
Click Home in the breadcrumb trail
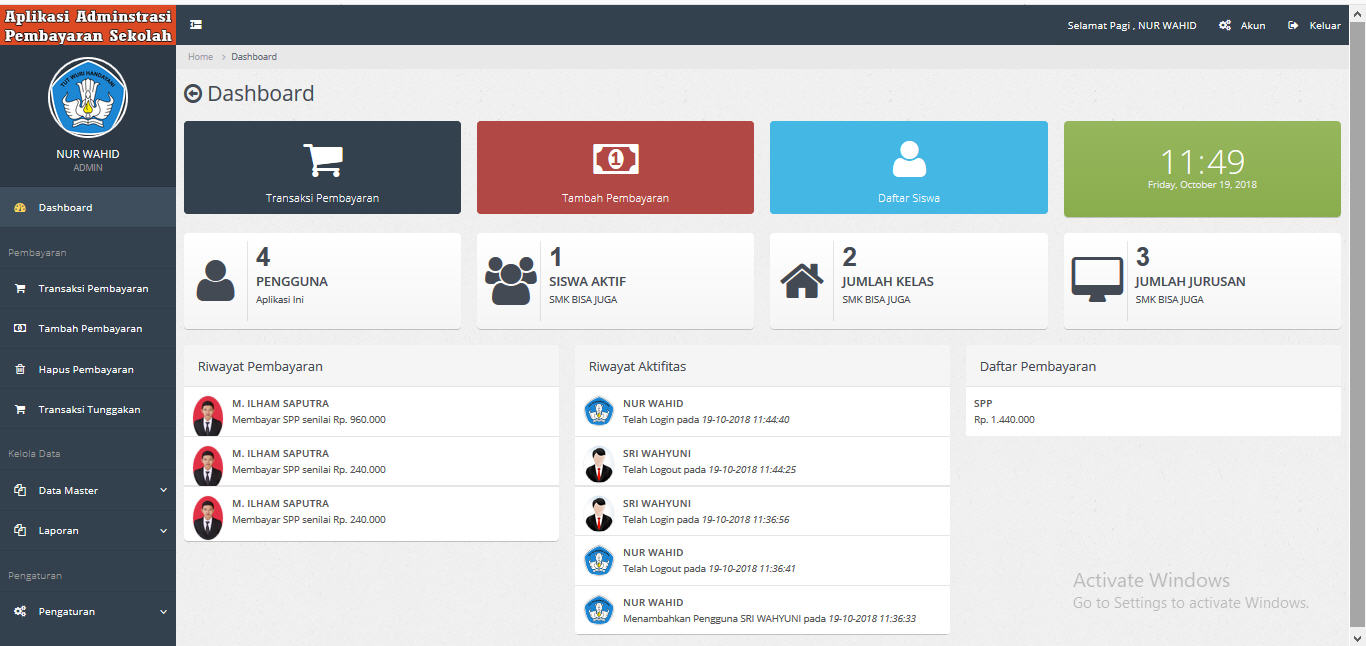coord(199,56)
